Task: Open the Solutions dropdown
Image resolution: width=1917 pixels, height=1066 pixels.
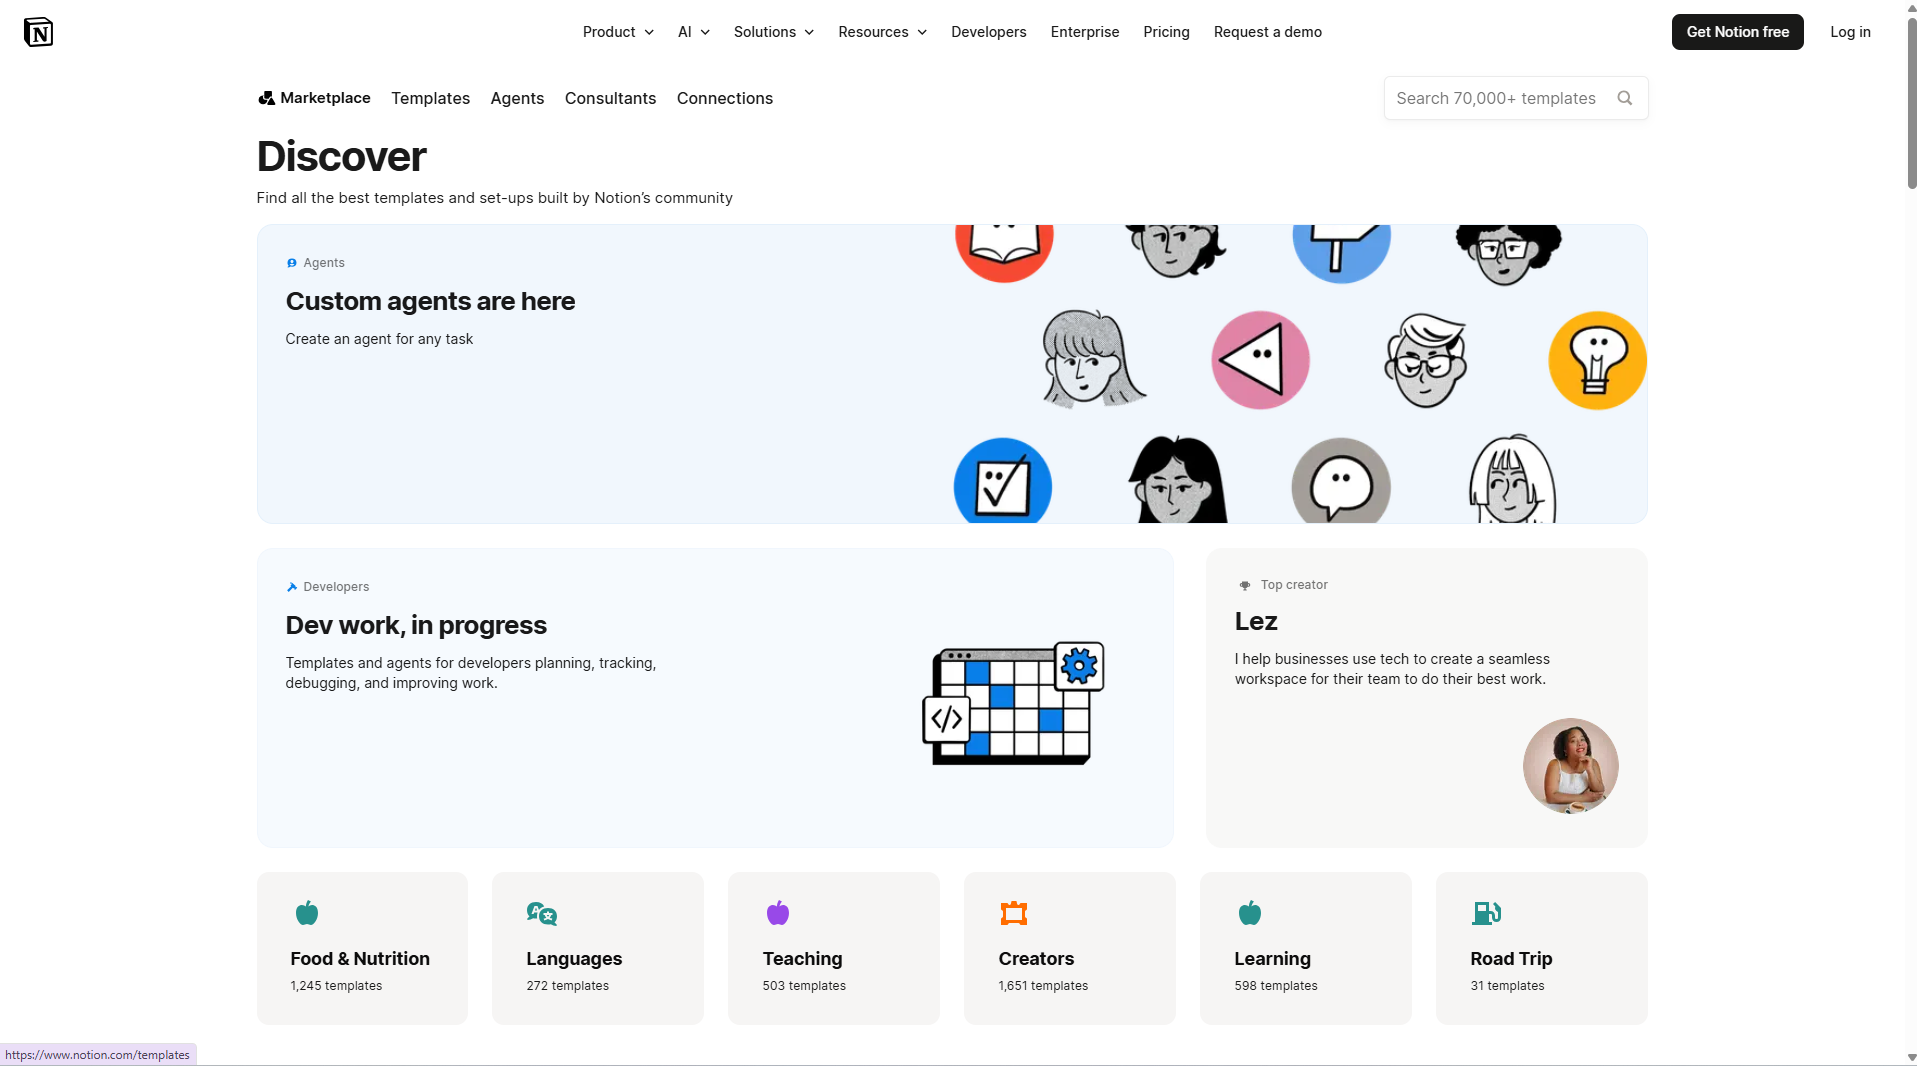Action: (x=774, y=32)
